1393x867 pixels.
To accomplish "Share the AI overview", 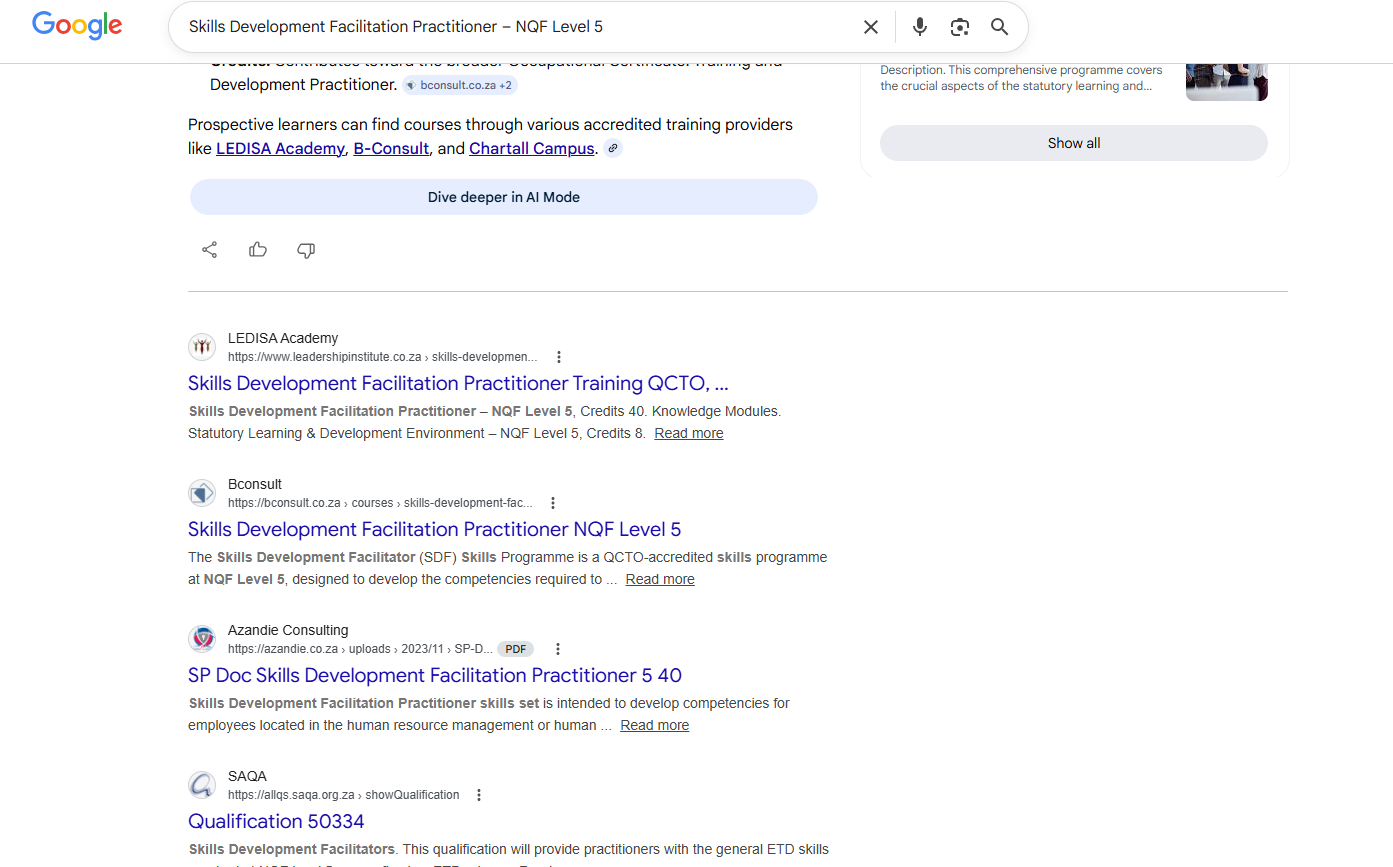I will (210, 250).
